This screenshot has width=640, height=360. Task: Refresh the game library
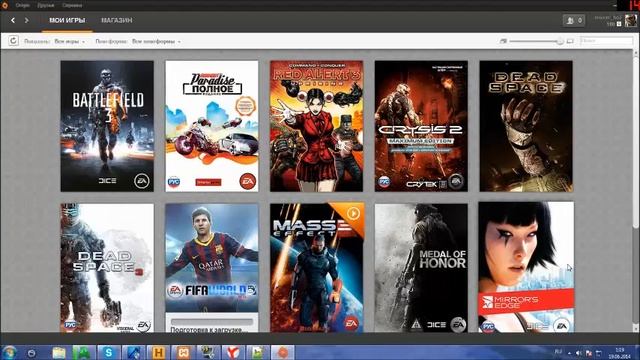tap(13, 41)
